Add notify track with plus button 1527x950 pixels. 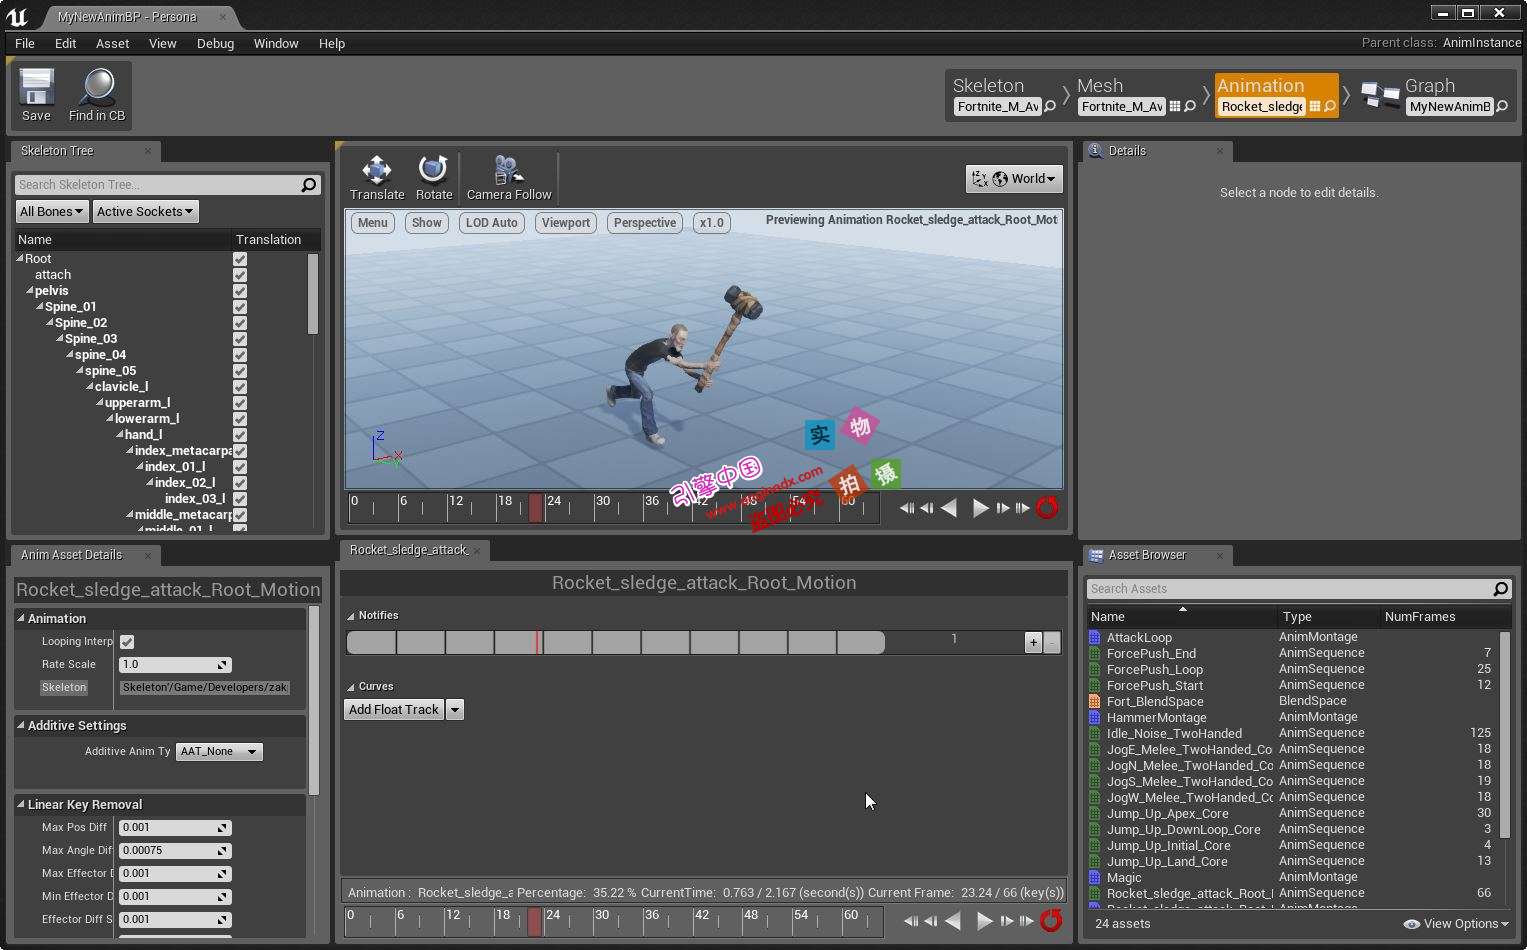coord(1033,642)
